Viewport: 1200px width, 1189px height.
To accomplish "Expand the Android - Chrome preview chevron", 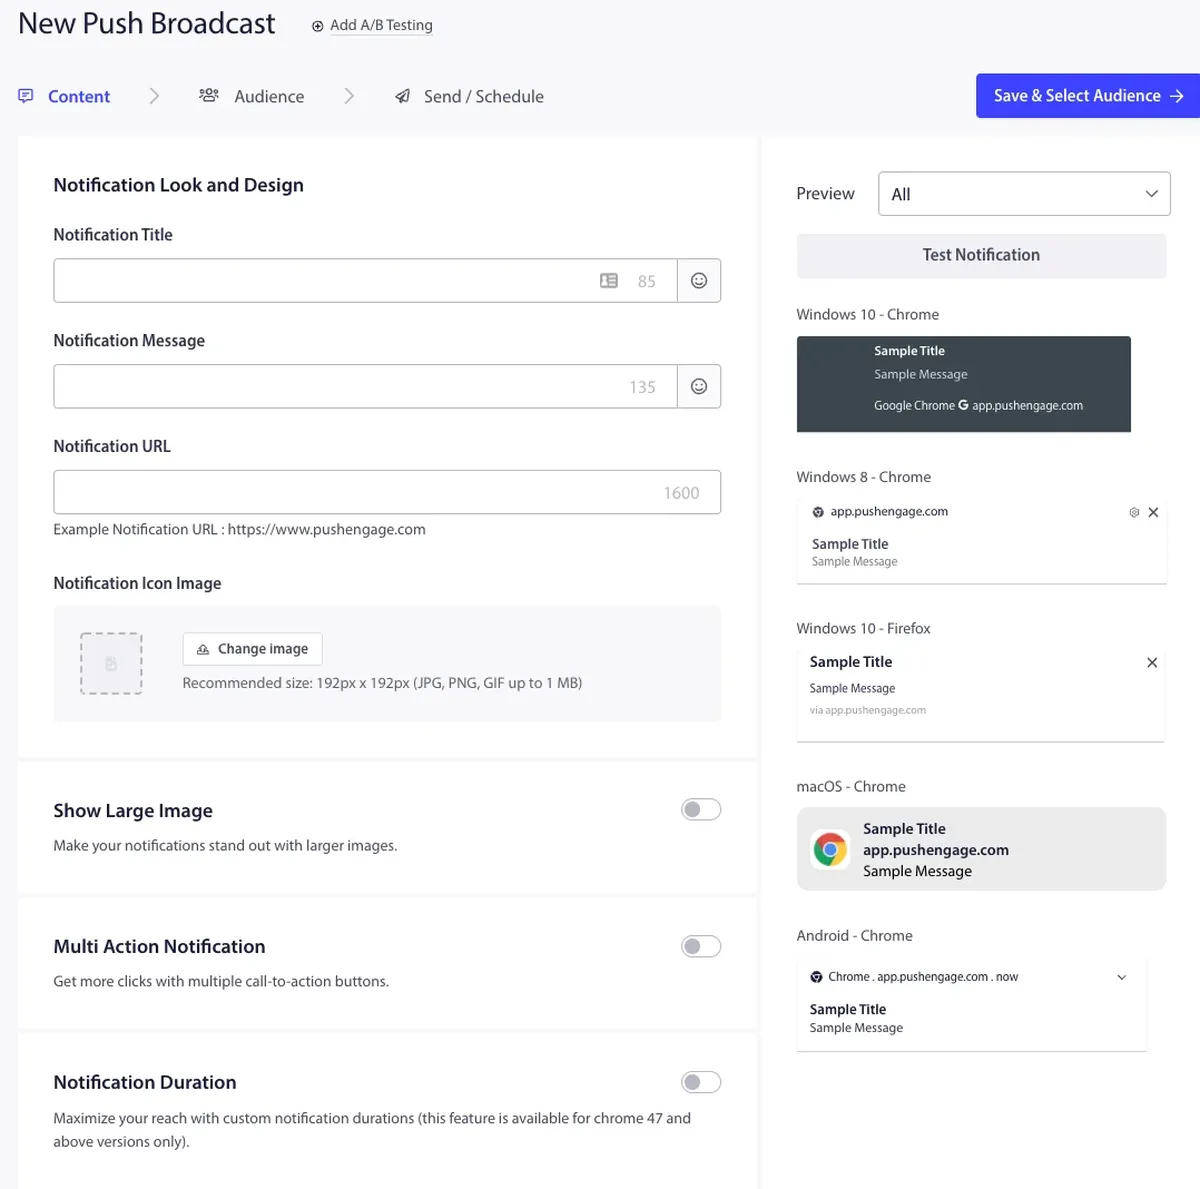I will [1122, 977].
